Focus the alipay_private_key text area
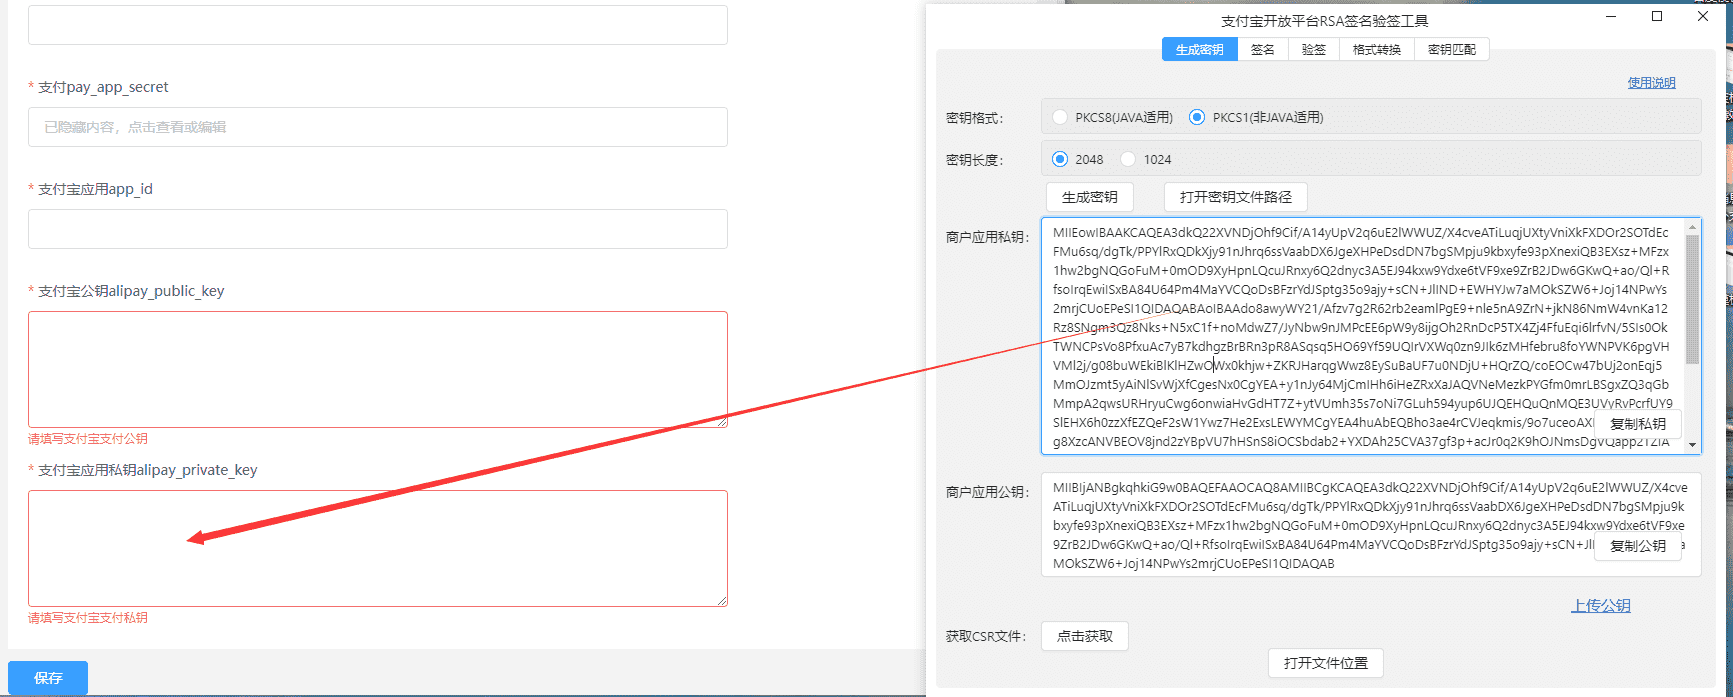The image size is (1733, 697). (x=378, y=548)
